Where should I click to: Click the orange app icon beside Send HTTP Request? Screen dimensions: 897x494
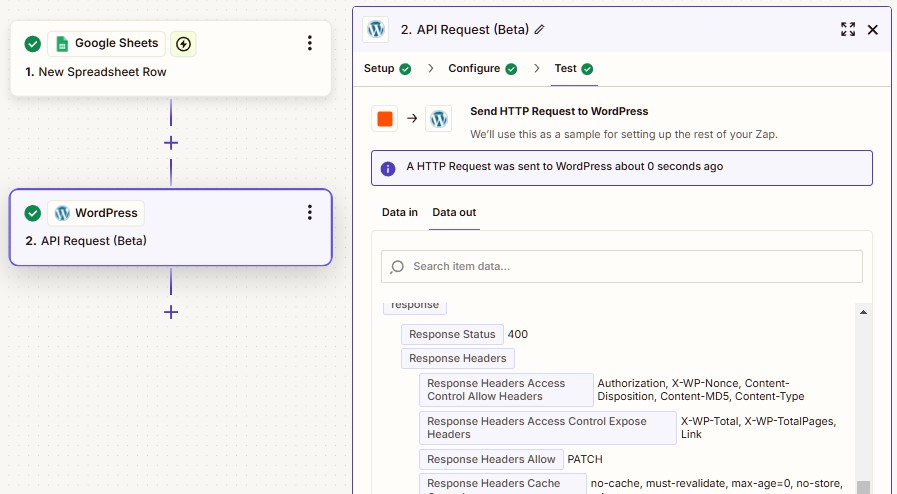[385, 118]
